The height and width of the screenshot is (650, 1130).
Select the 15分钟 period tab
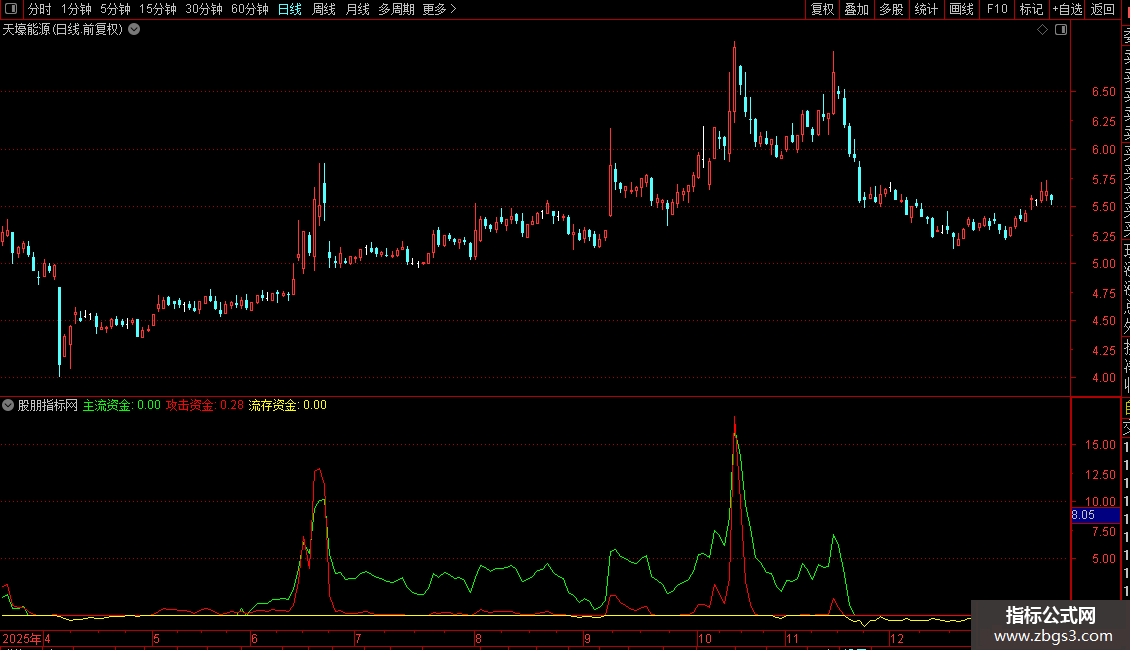[158, 9]
